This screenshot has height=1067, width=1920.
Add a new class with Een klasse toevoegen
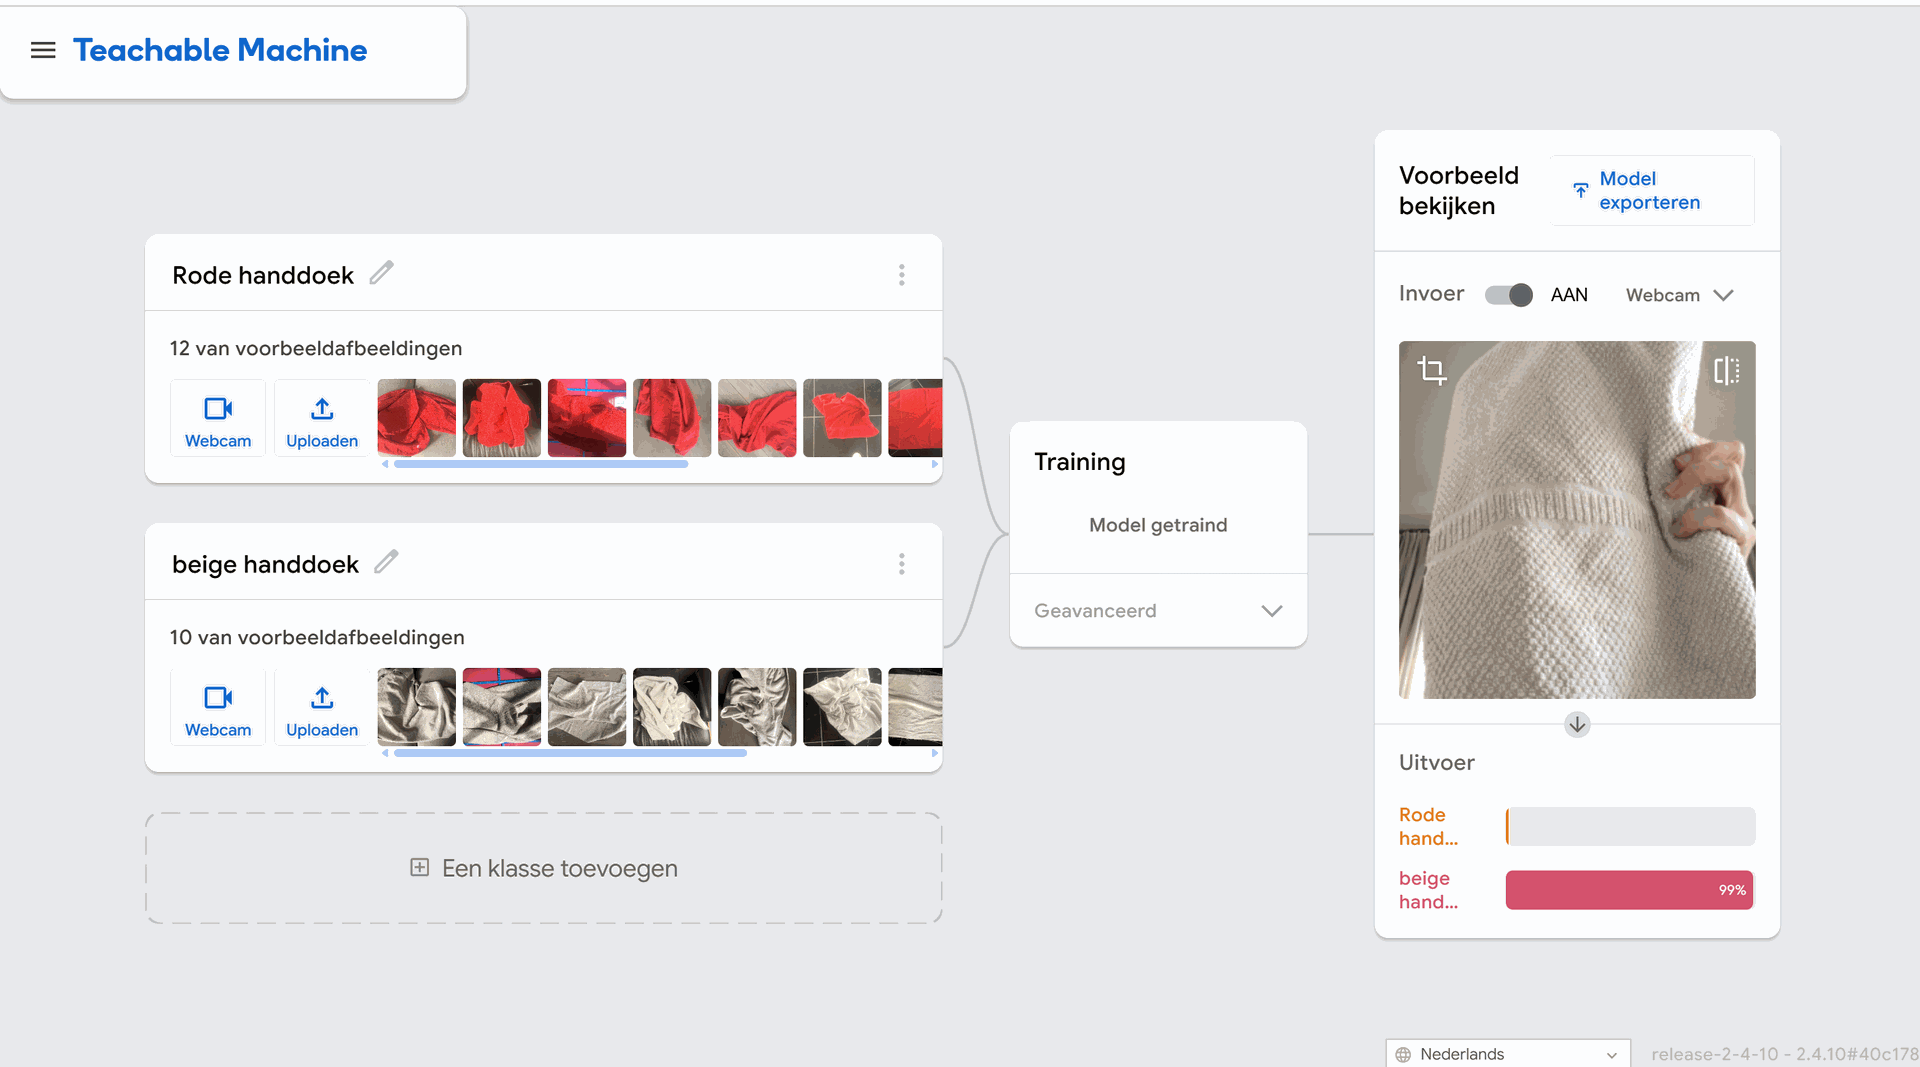click(x=544, y=868)
